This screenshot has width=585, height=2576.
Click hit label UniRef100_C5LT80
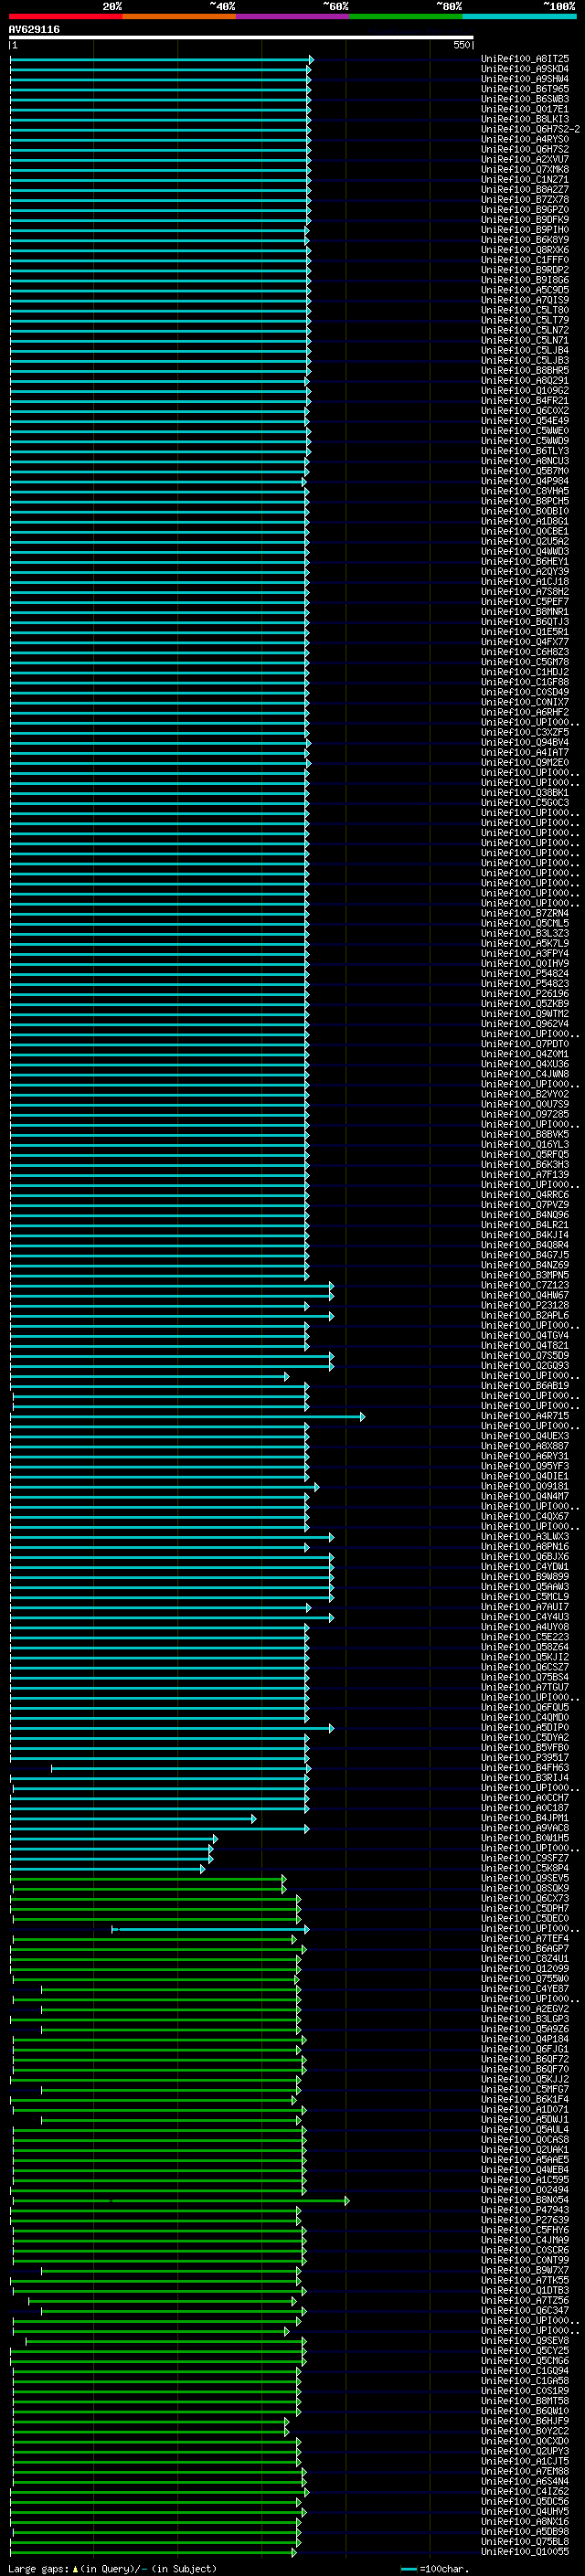point(525,310)
